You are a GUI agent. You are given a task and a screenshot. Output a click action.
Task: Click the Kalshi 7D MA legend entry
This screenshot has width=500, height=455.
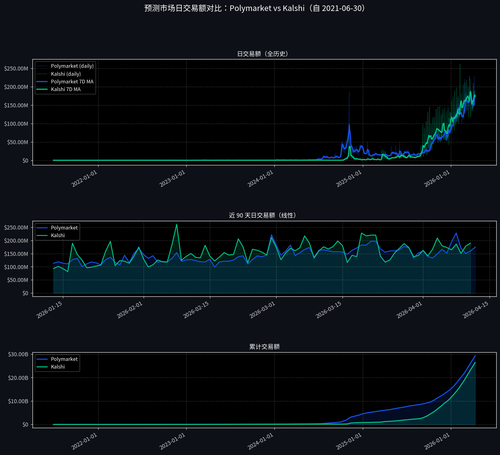[x=58, y=89]
